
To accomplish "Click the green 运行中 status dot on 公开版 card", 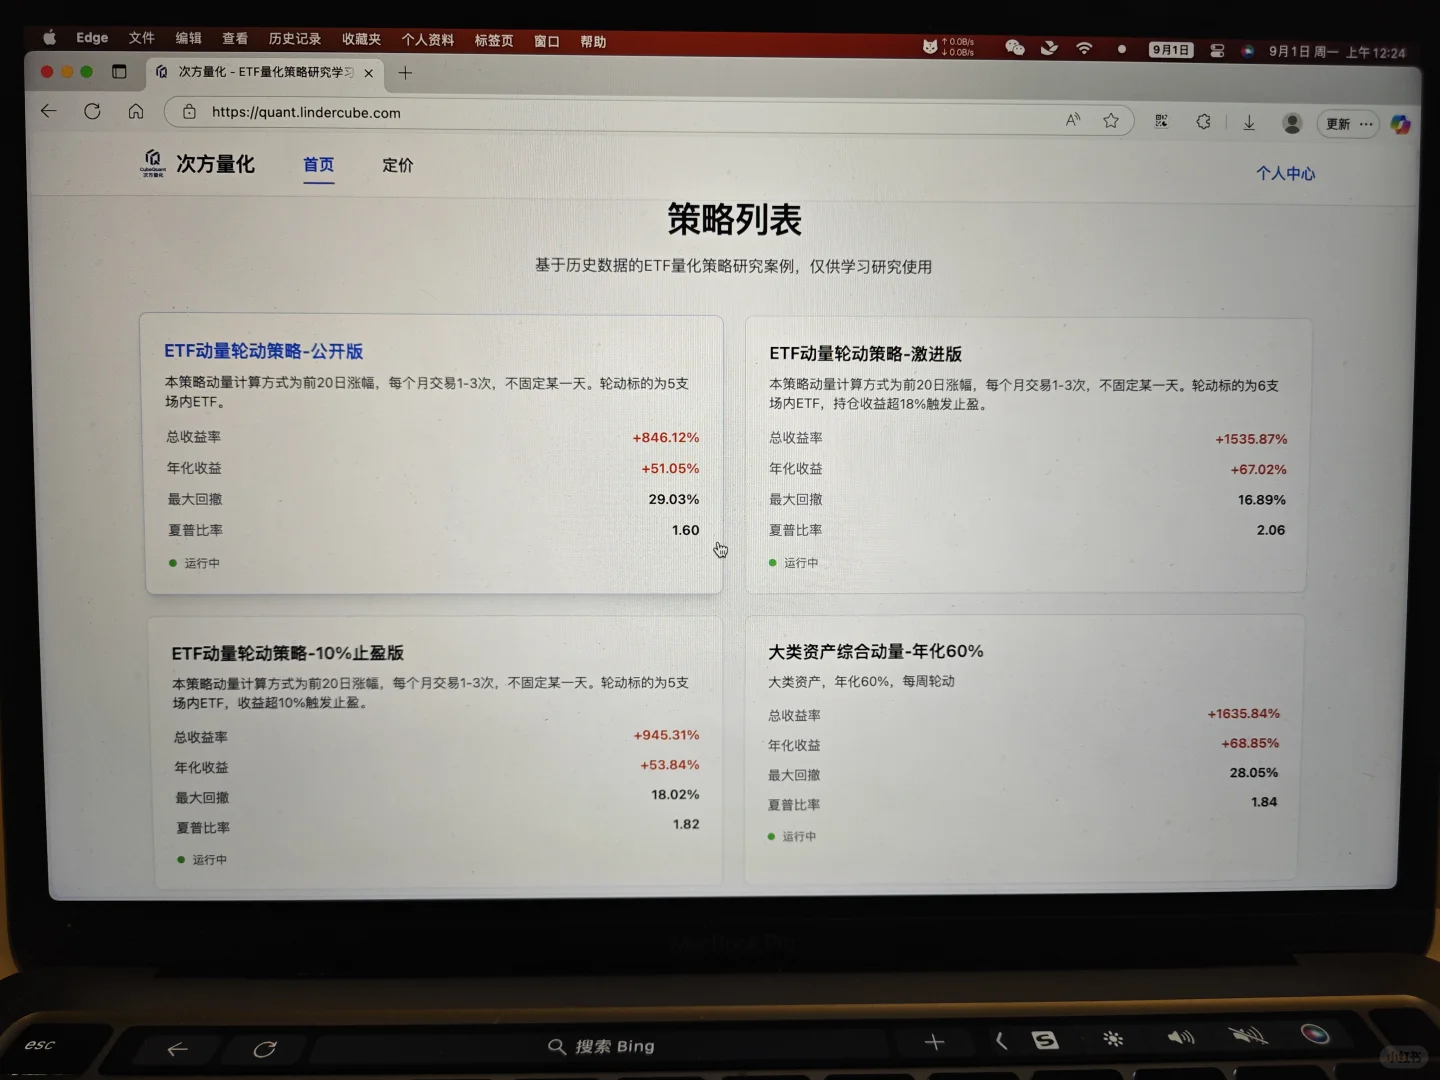I will point(172,563).
